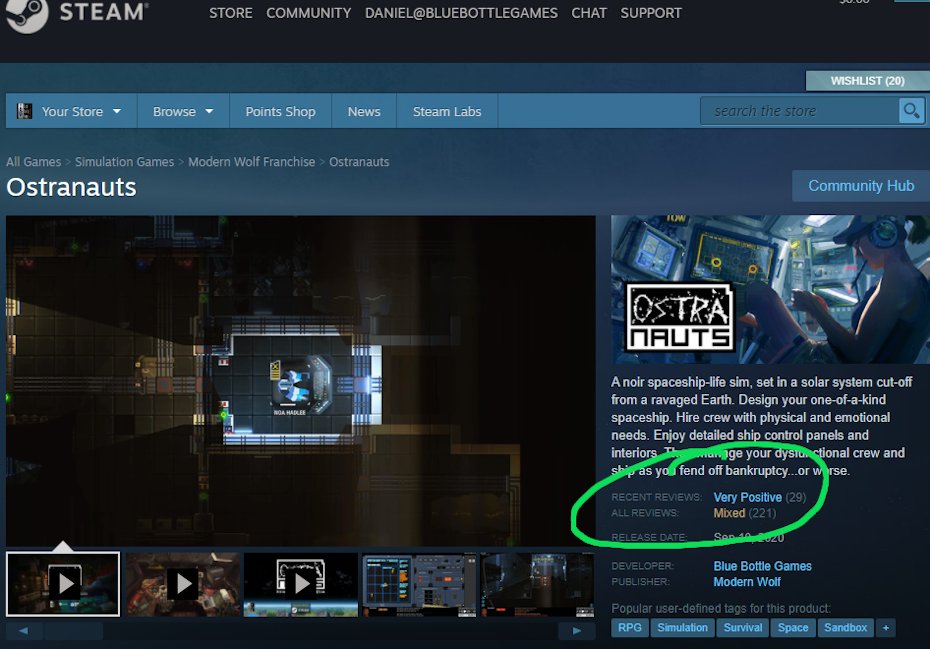Click the Your Store avatar icon

pyautogui.click(x=24, y=111)
